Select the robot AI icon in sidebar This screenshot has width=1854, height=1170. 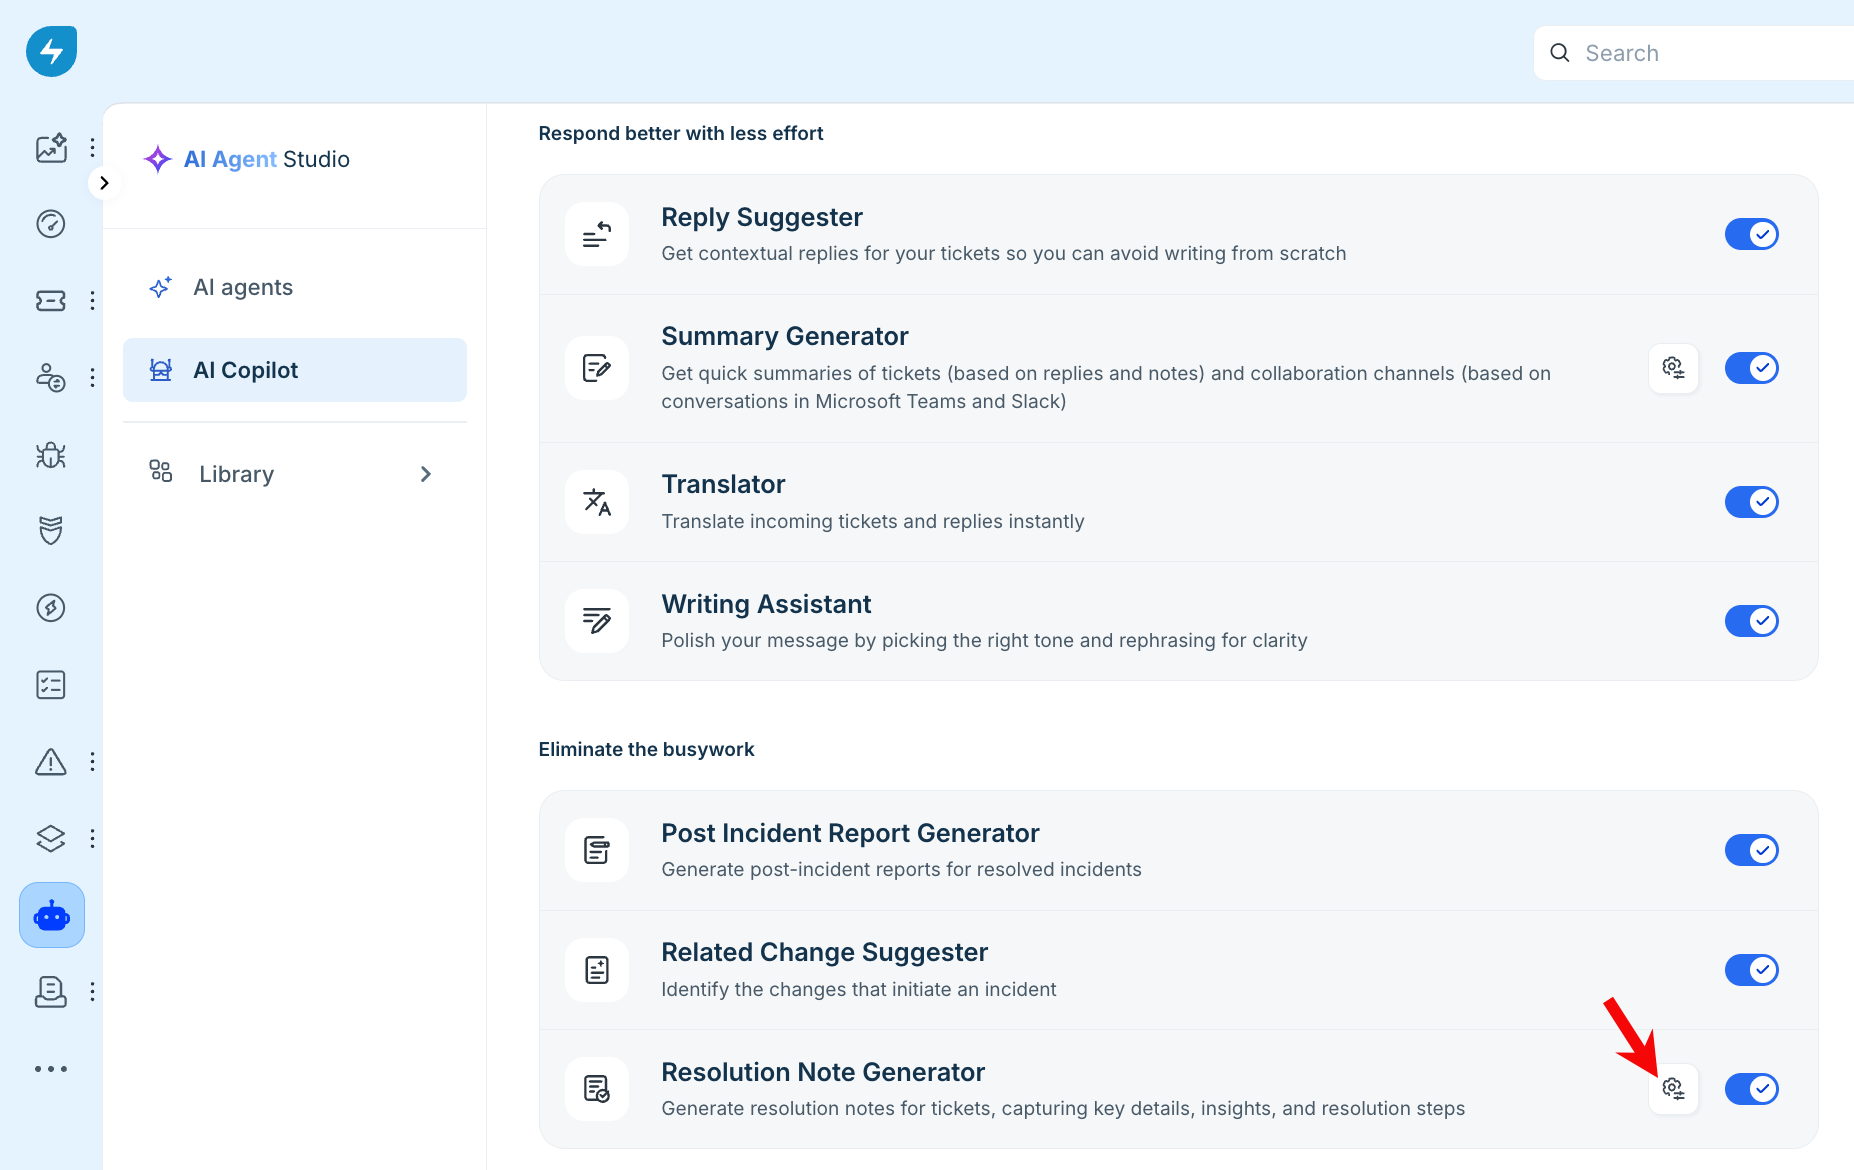52,915
